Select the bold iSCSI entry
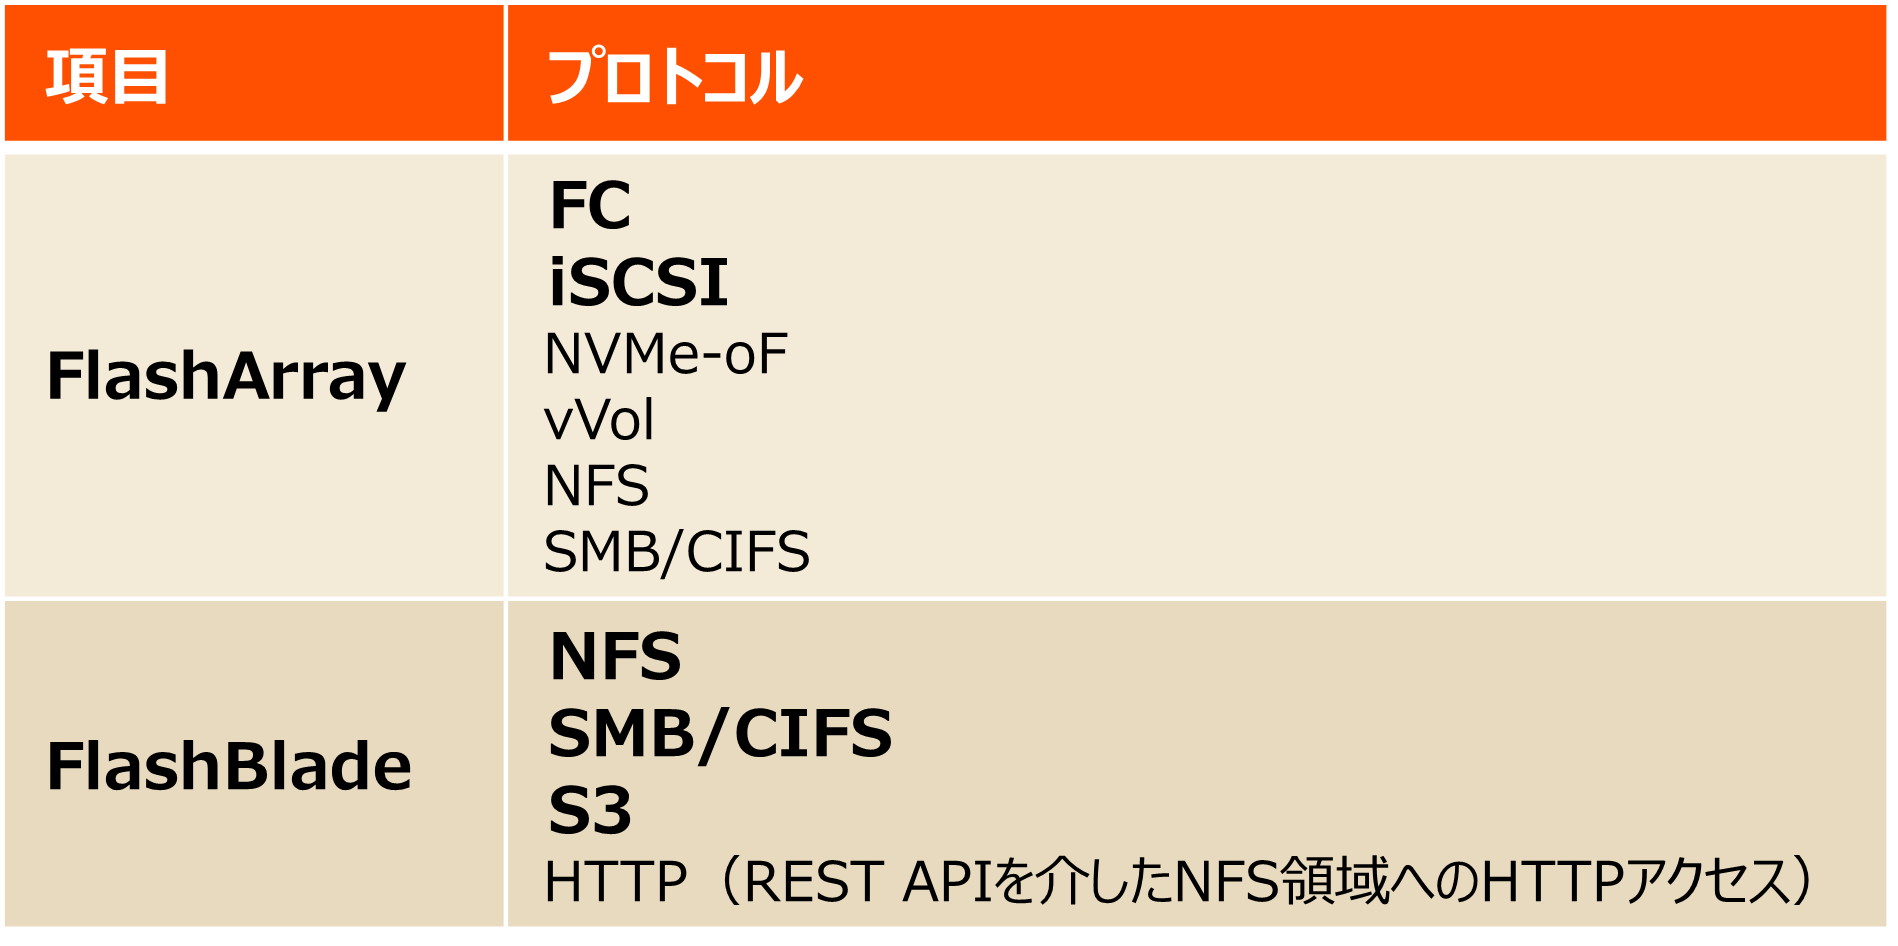 (x=638, y=282)
